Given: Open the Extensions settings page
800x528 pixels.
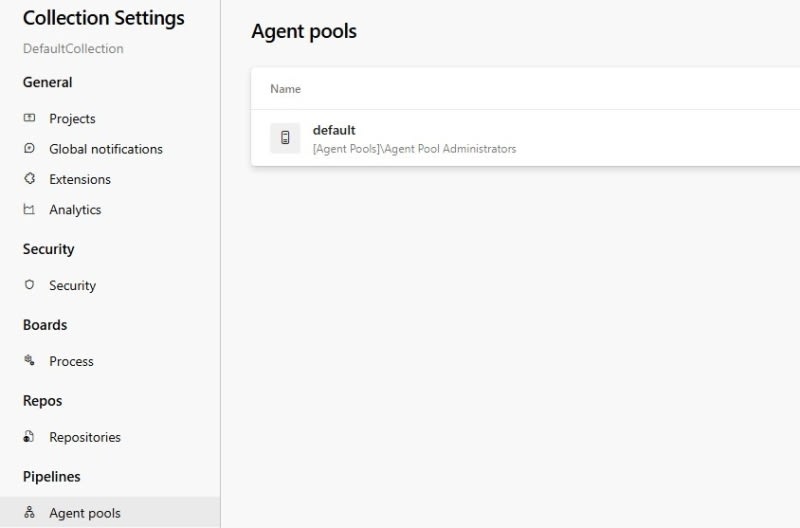Looking at the screenshot, I should pyautogui.click(x=80, y=179).
